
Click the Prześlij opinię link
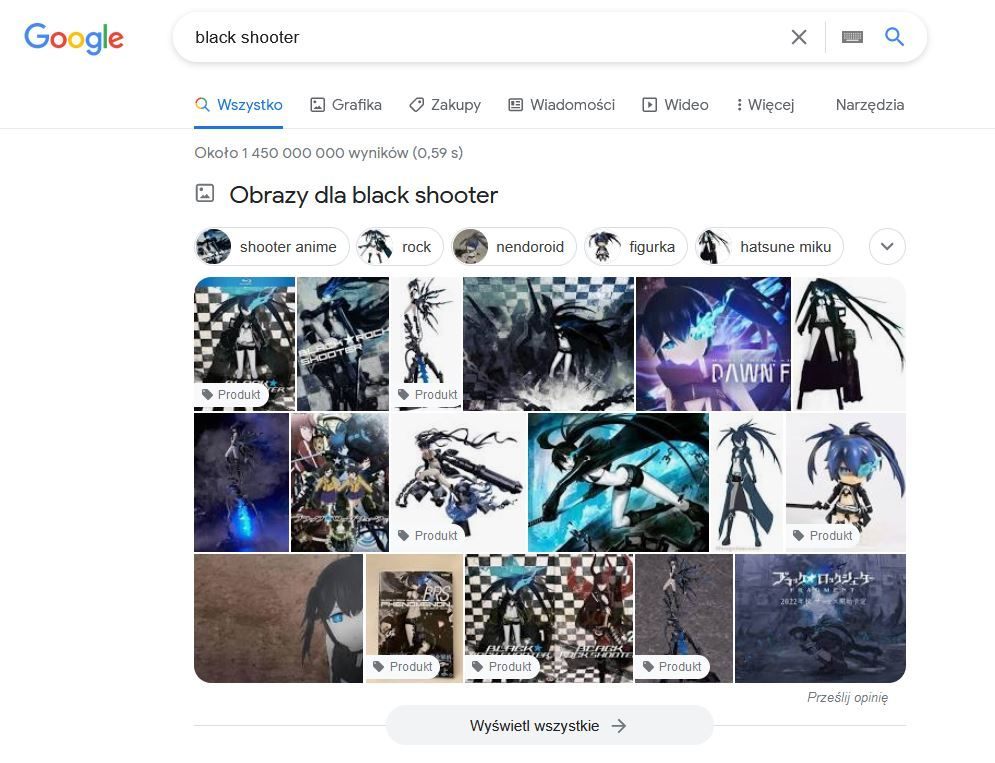[x=847, y=698]
